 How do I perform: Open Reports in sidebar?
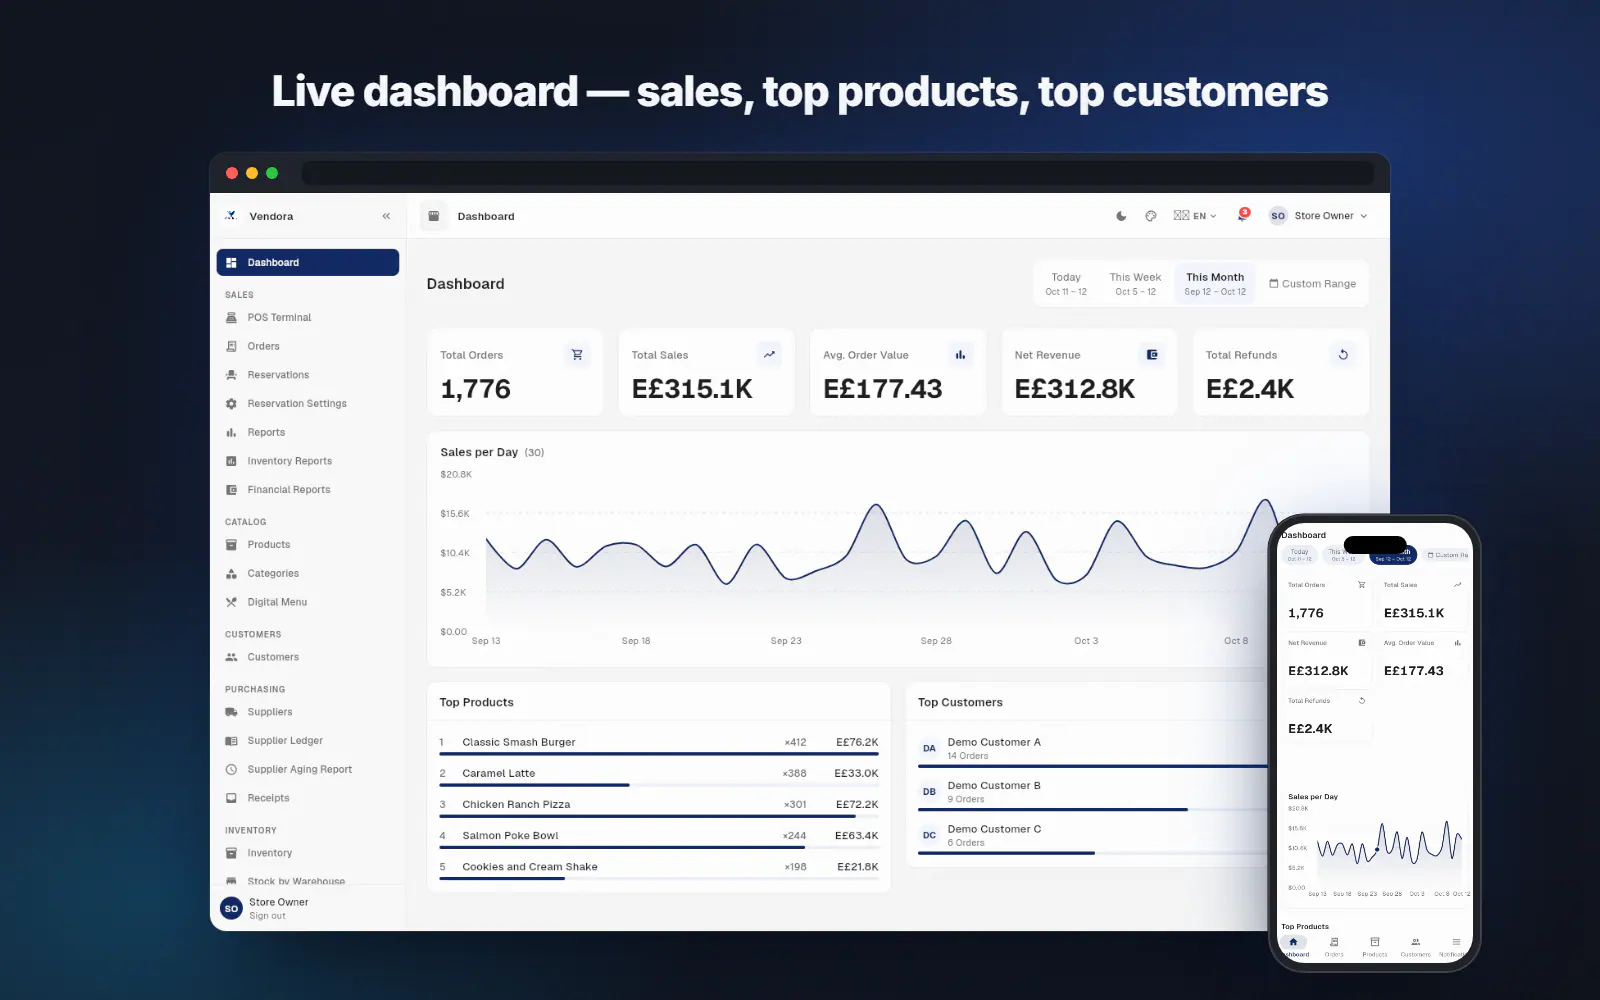point(308,433)
